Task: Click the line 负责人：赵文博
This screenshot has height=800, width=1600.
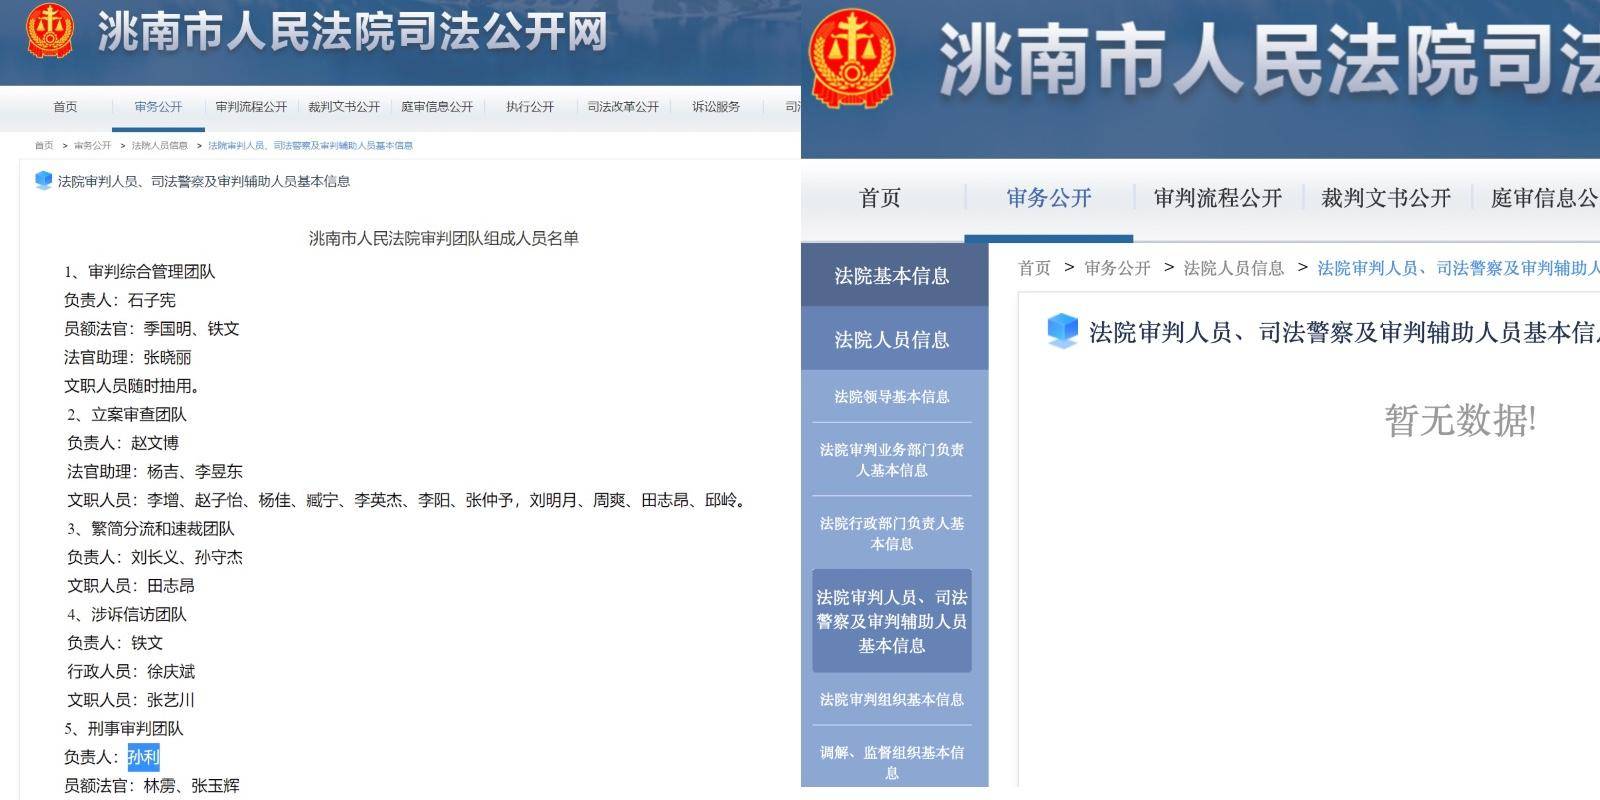Action: tap(123, 443)
